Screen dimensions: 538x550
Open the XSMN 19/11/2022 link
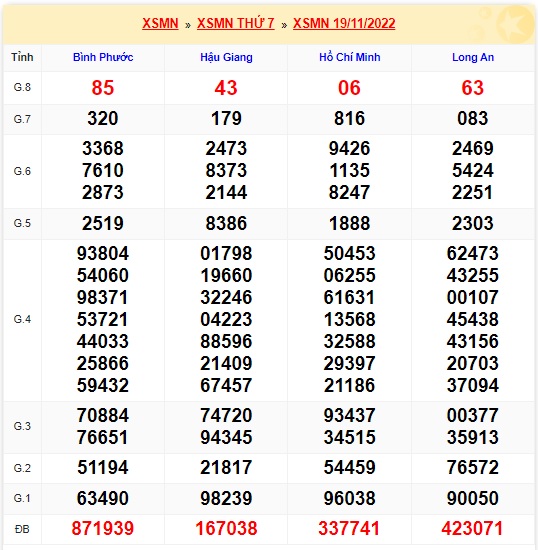pos(344,24)
